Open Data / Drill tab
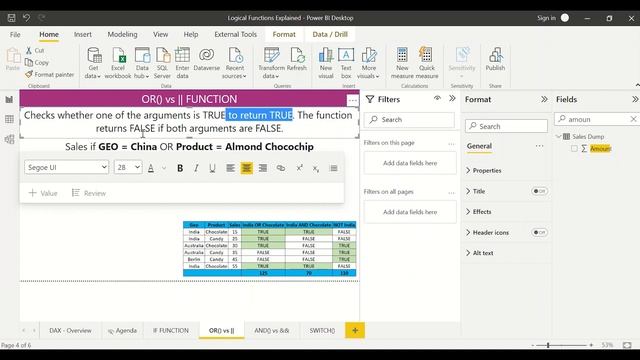Viewport: 640px width, 360px height. [330, 34]
